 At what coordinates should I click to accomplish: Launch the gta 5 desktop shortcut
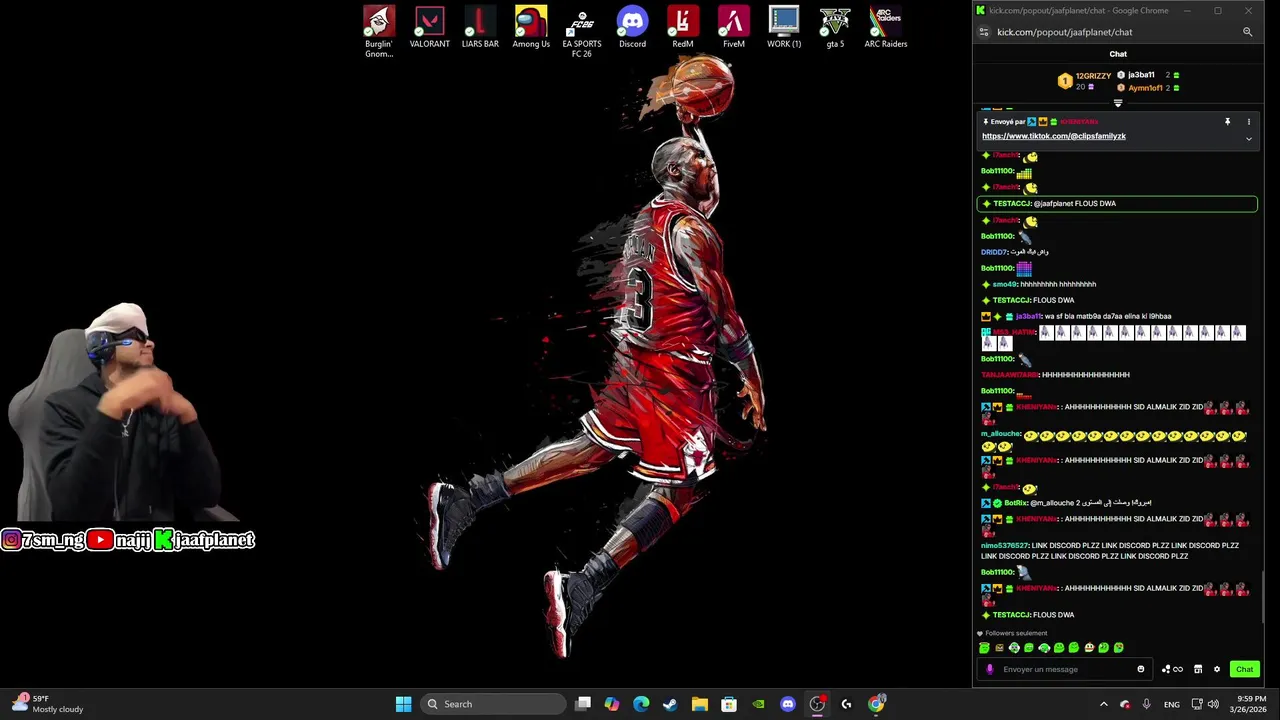(835, 27)
